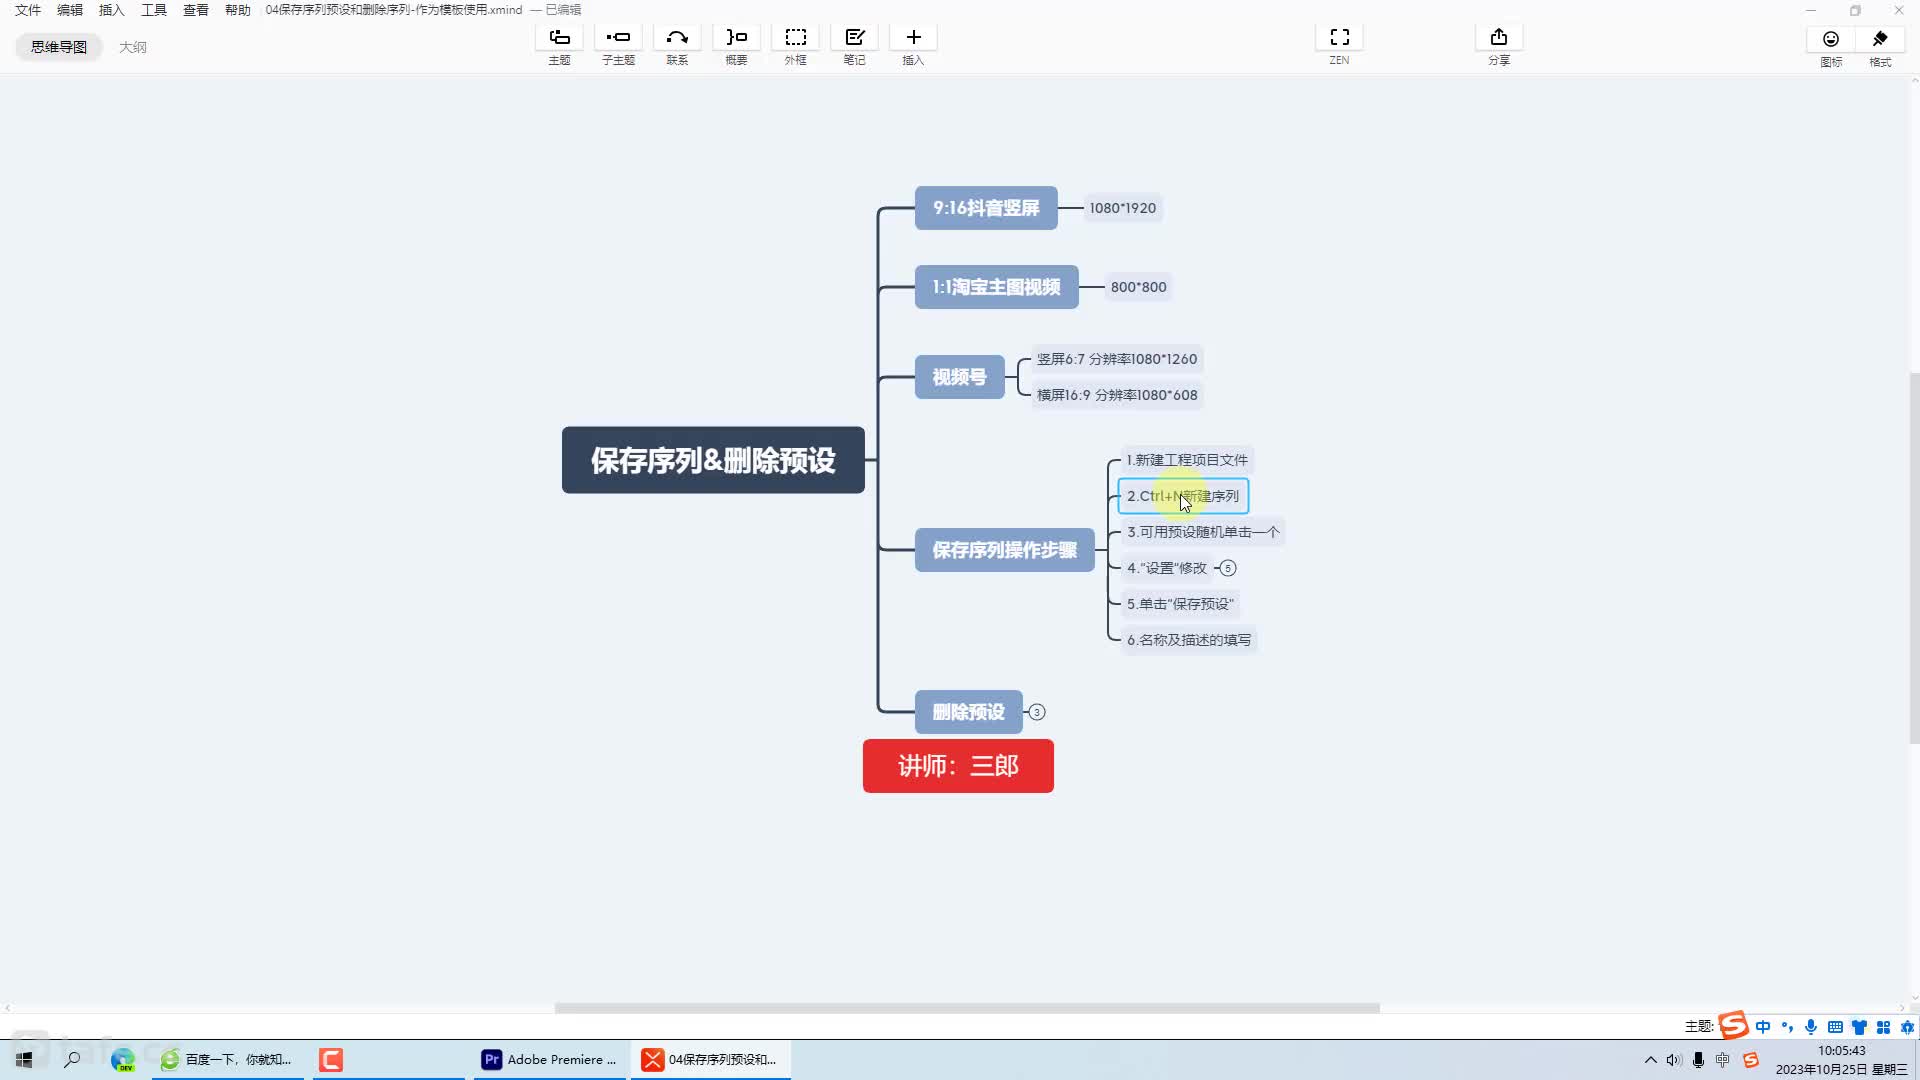
Task: Click the 概要 (Summary) tool icon
Action: point(736,38)
